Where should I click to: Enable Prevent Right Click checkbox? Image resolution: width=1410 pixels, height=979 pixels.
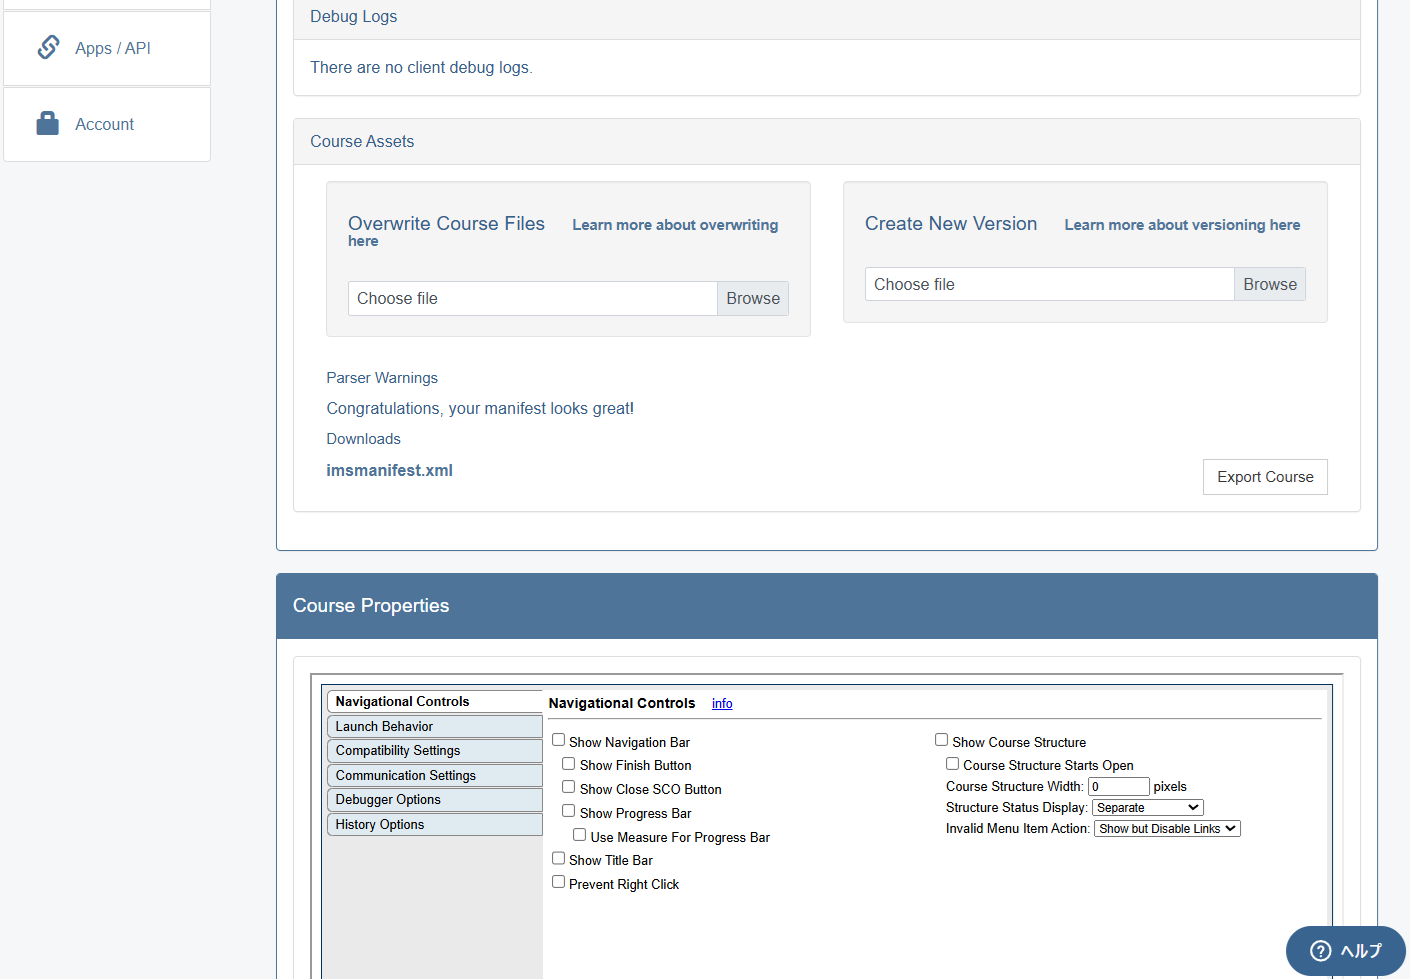point(559,882)
